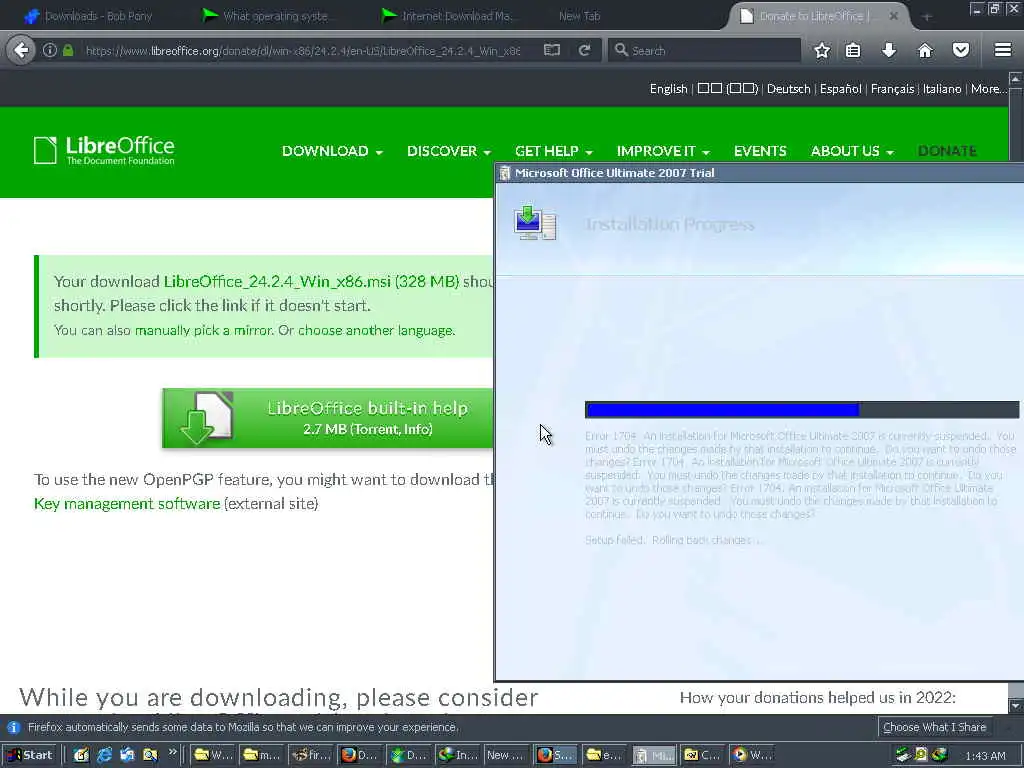
Task: Launch Internet Explorer from quick launch
Action: click(x=104, y=755)
